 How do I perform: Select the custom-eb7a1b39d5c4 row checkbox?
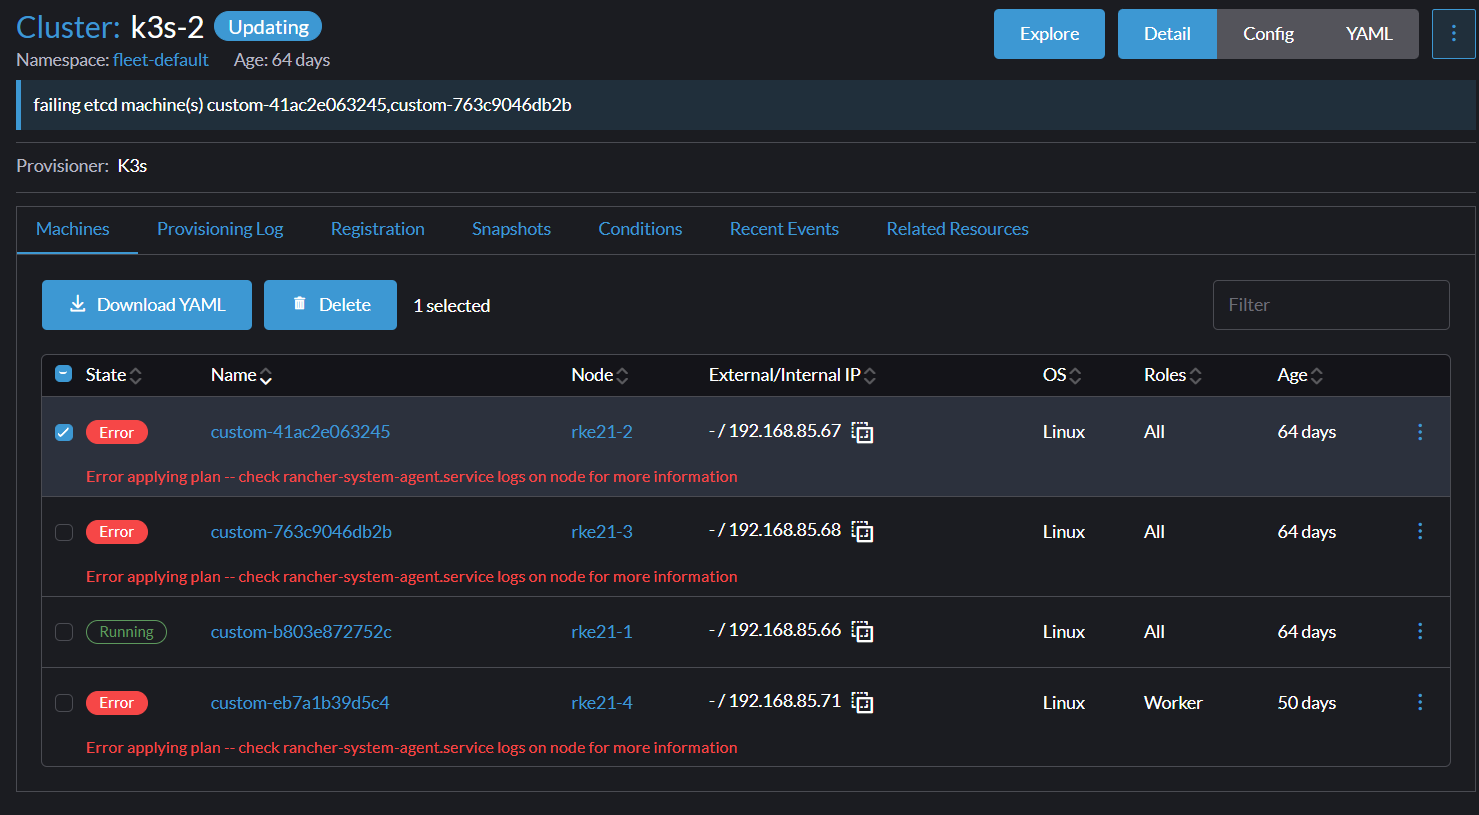[63, 703]
